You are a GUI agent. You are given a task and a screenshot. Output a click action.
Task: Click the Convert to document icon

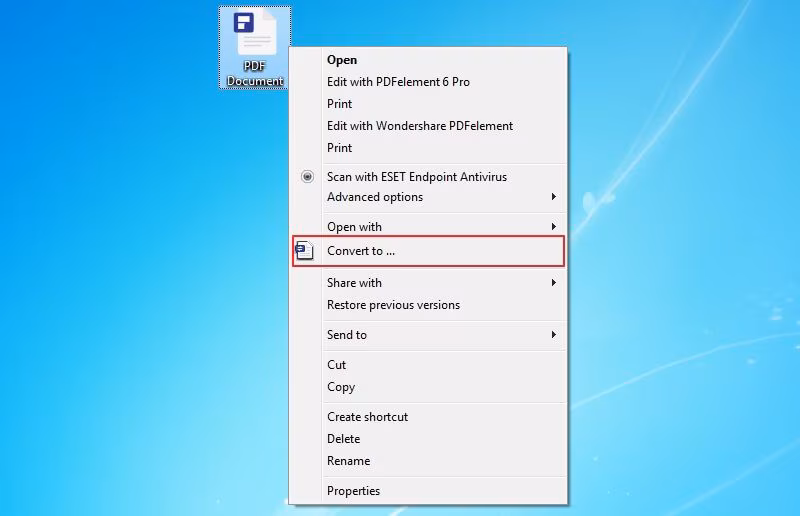tap(305, 251)
